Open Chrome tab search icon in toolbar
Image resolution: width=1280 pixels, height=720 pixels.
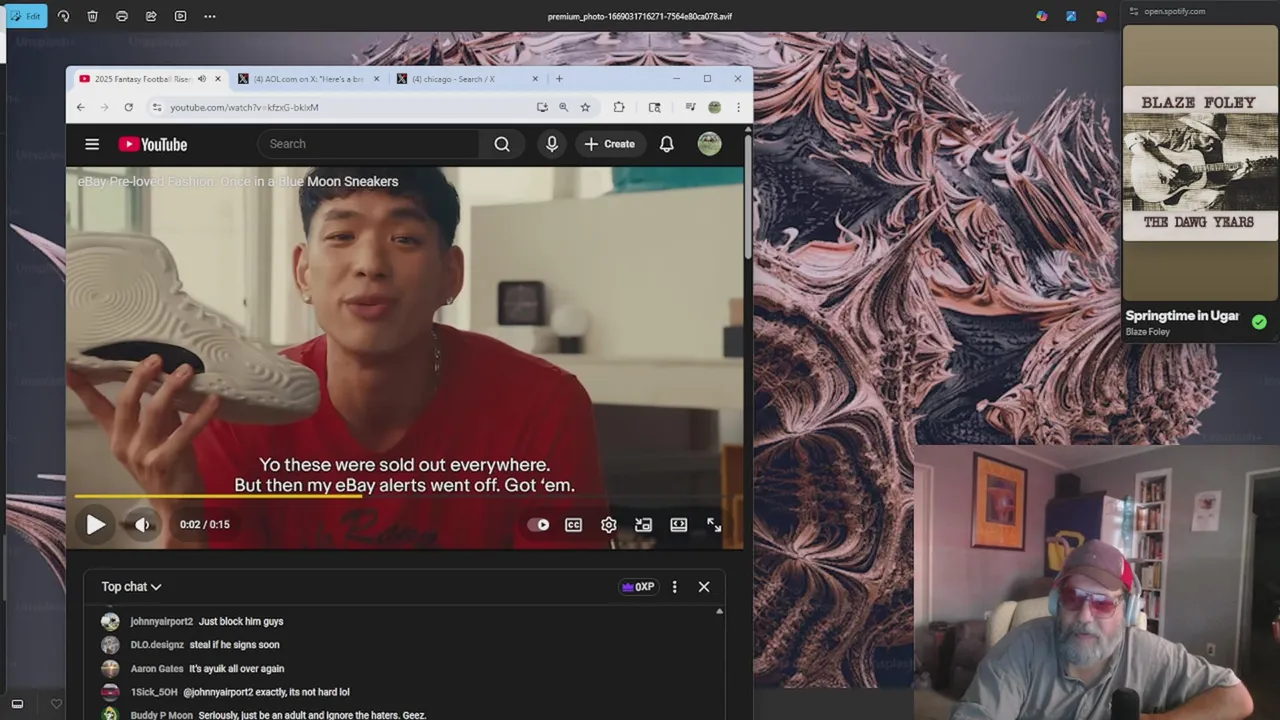[654, 107]
